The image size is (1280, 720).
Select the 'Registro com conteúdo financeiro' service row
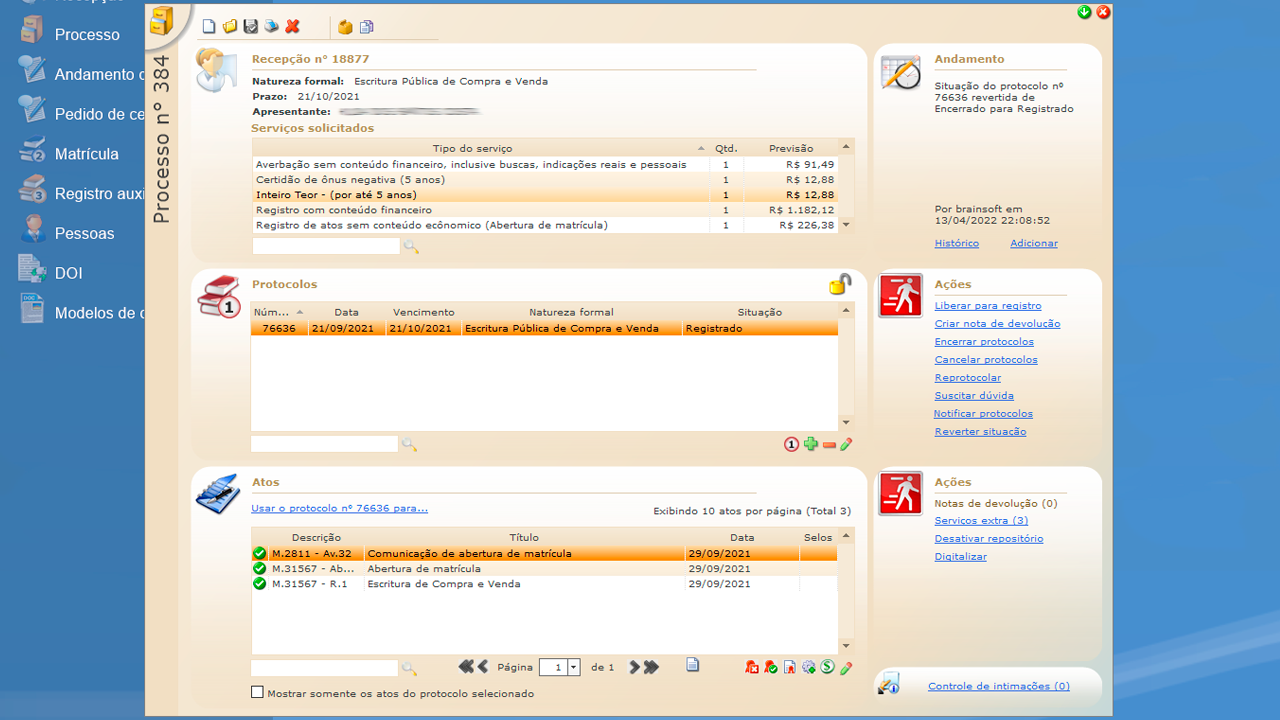click(545, 210)
